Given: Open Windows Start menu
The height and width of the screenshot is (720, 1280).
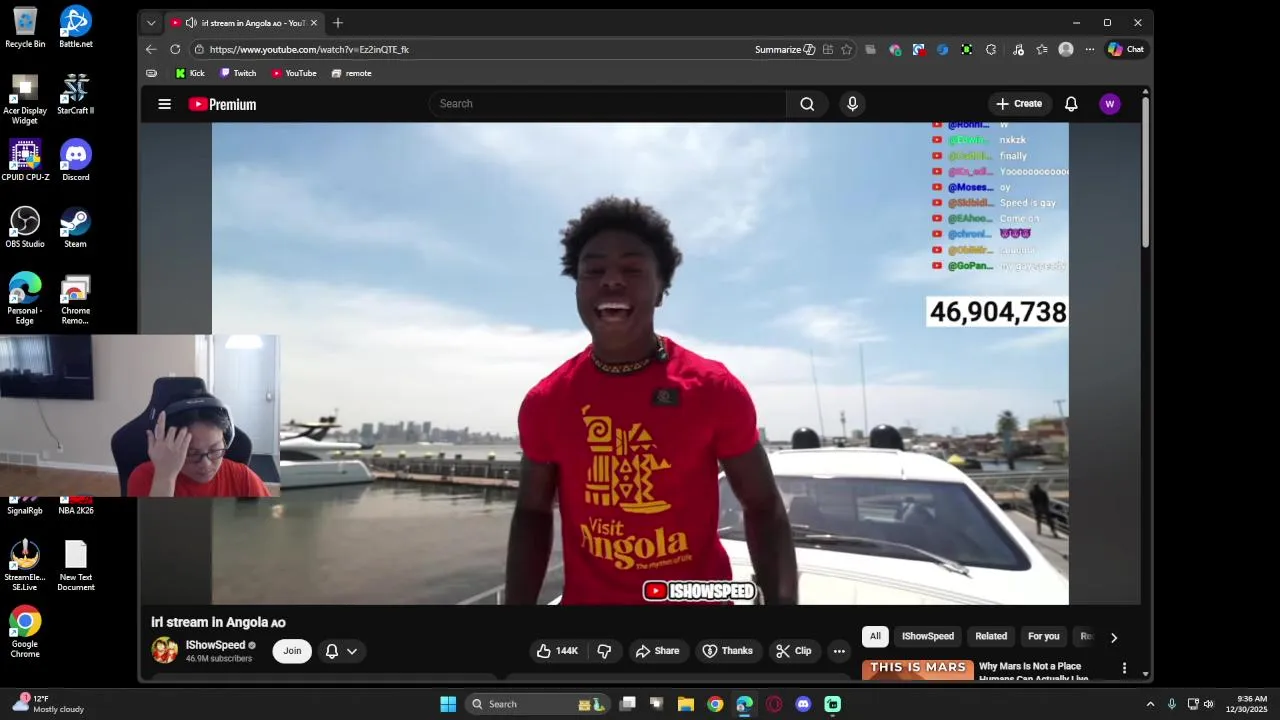Looking at the screenshot, I should pyautogui.click(x=448, y=704).
